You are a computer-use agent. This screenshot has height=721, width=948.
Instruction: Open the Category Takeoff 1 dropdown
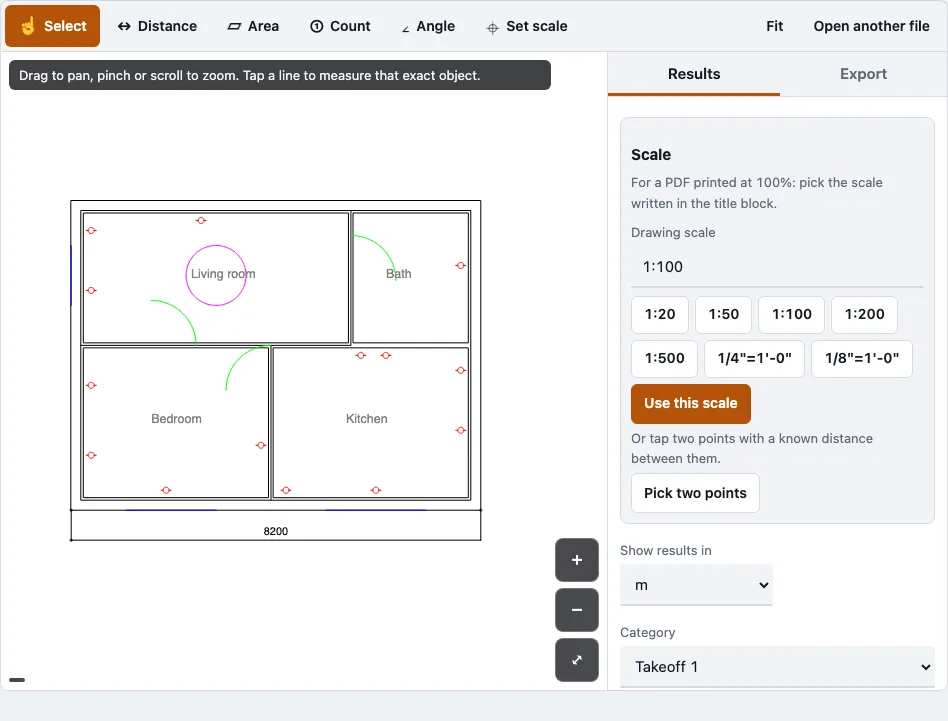point(777,667)
